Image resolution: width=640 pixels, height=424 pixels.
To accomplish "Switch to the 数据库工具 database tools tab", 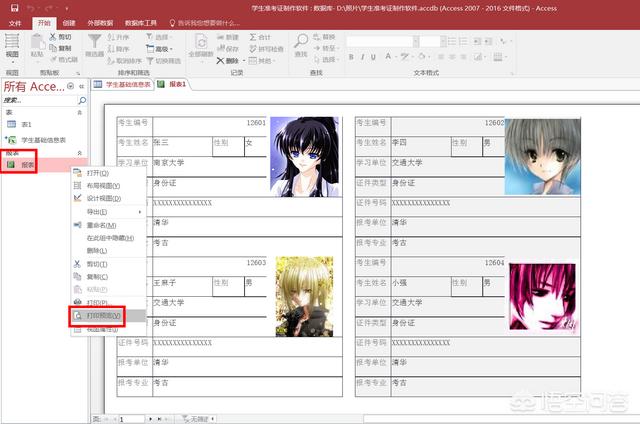I will pyautogui.click(x=140, y=23).
